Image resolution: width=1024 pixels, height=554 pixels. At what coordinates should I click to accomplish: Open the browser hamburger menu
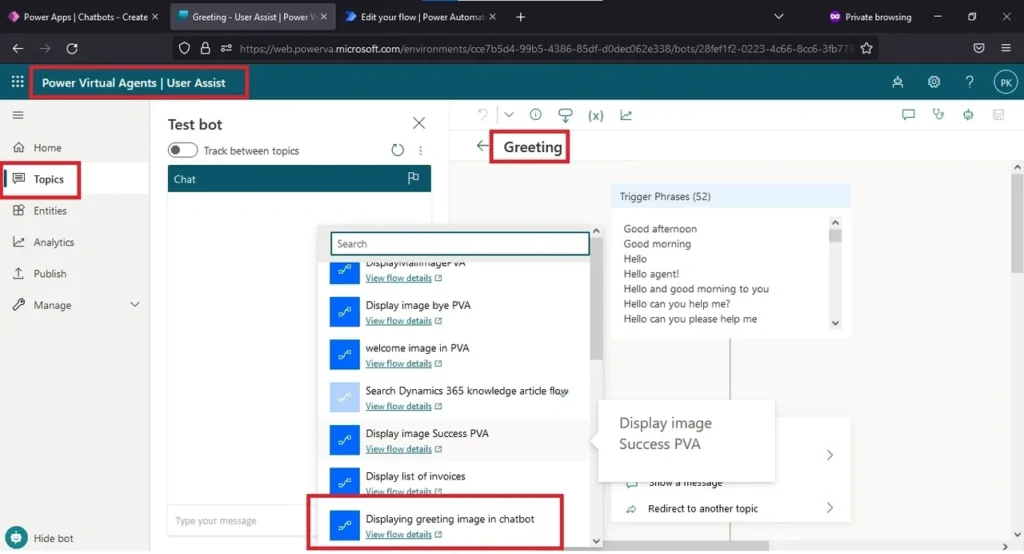pos(1006,48)
